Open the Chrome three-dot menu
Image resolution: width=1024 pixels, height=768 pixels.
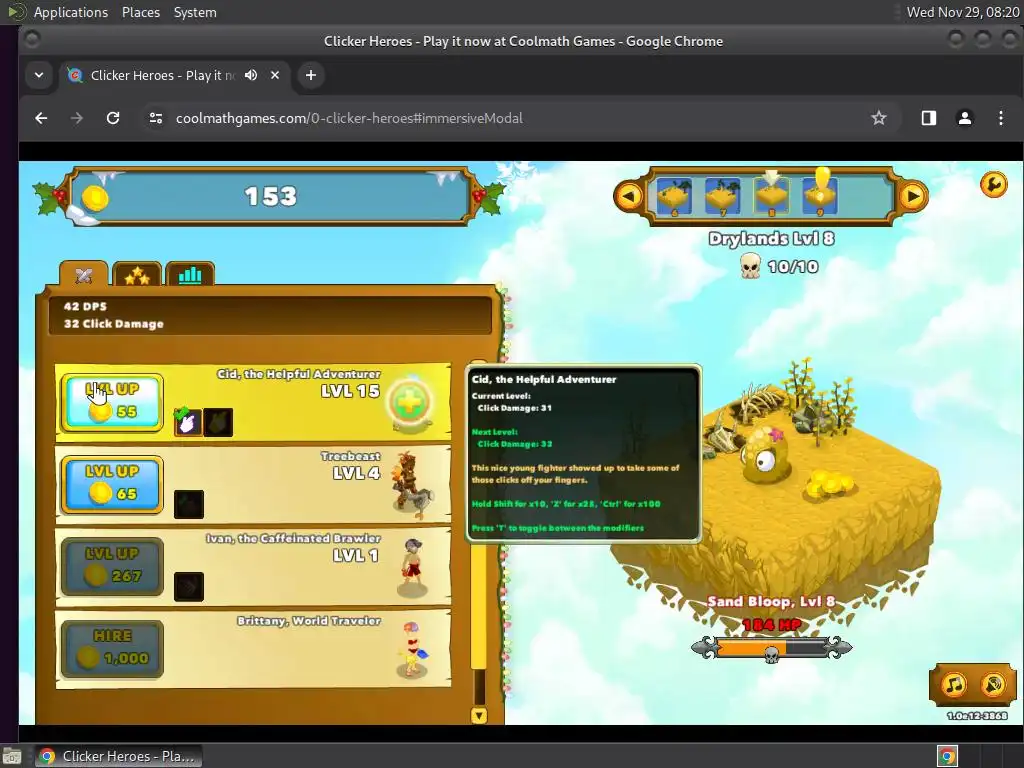point(1000,118)
